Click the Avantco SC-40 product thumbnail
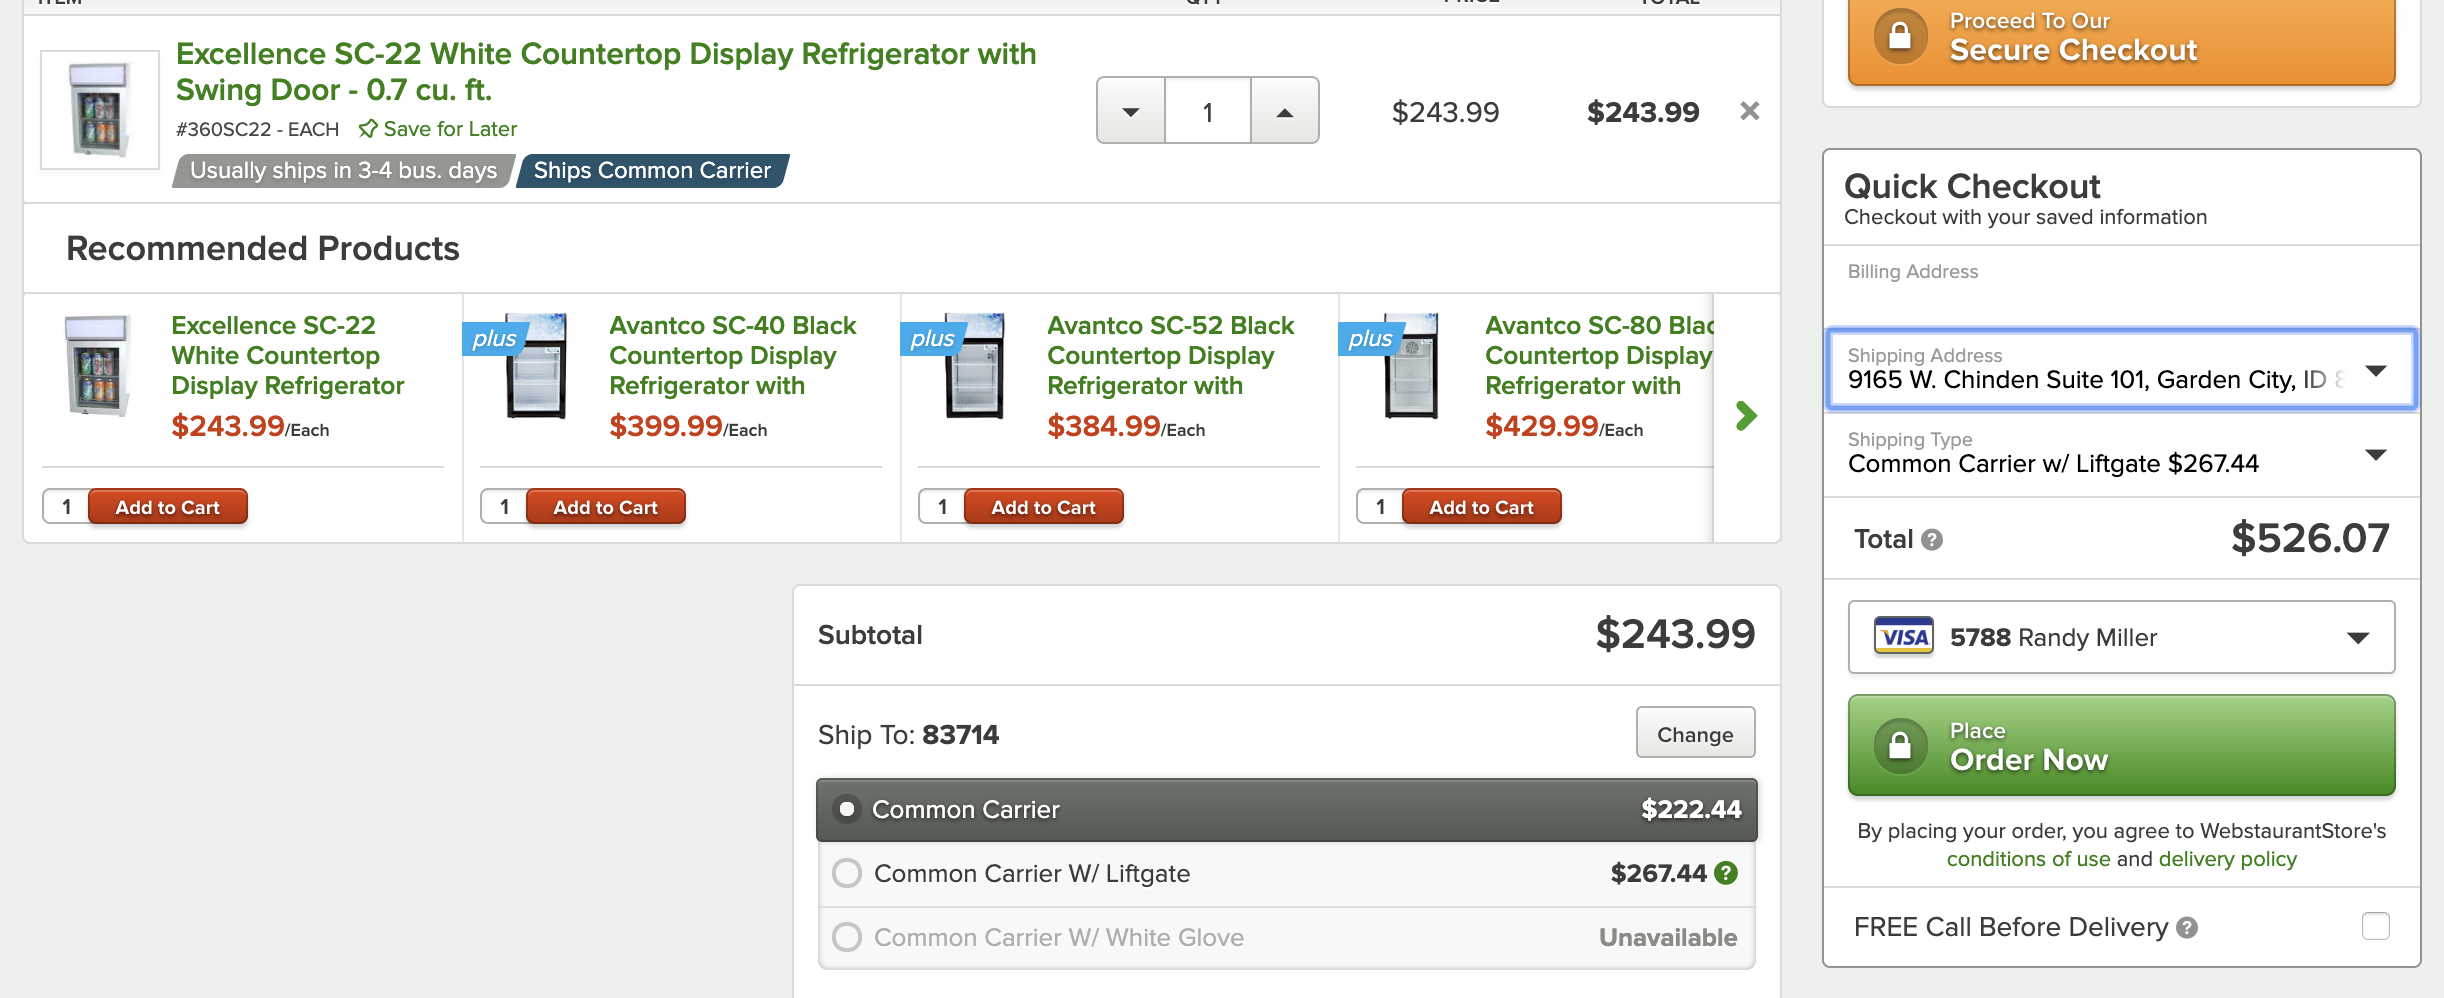2444x998 pixels. point(537,366)
